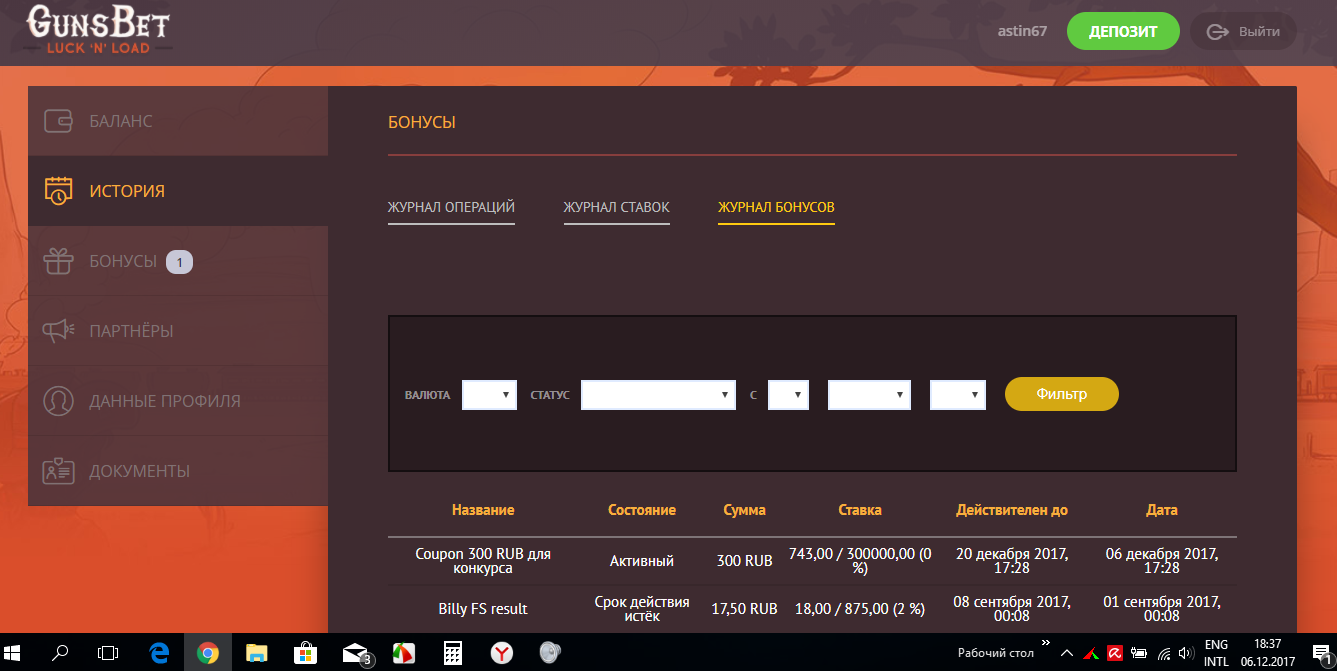Image resolution: width=1337 pixels, height=671 pixels.
Task: Open the year dropdown before Фильтр
Action: (x=957, y=395)
